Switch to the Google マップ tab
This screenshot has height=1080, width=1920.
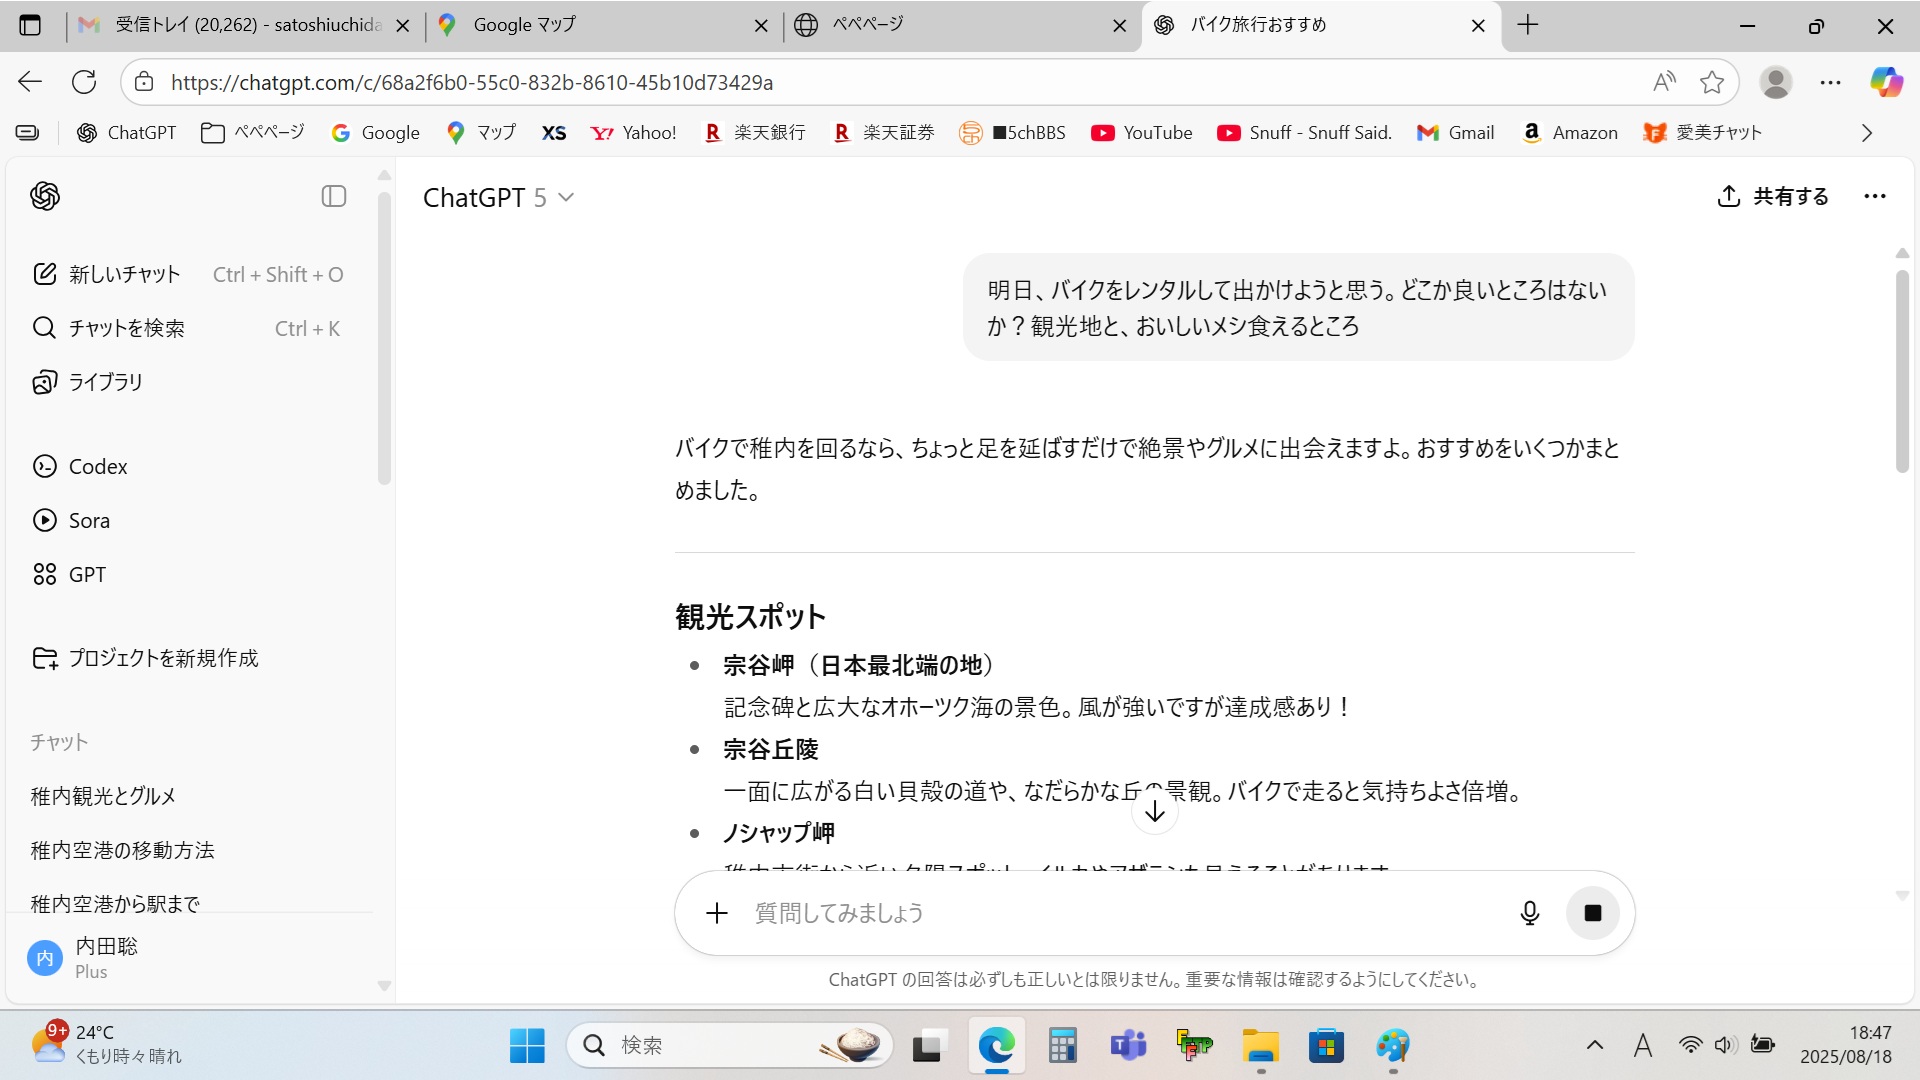(x=603, y=25)
